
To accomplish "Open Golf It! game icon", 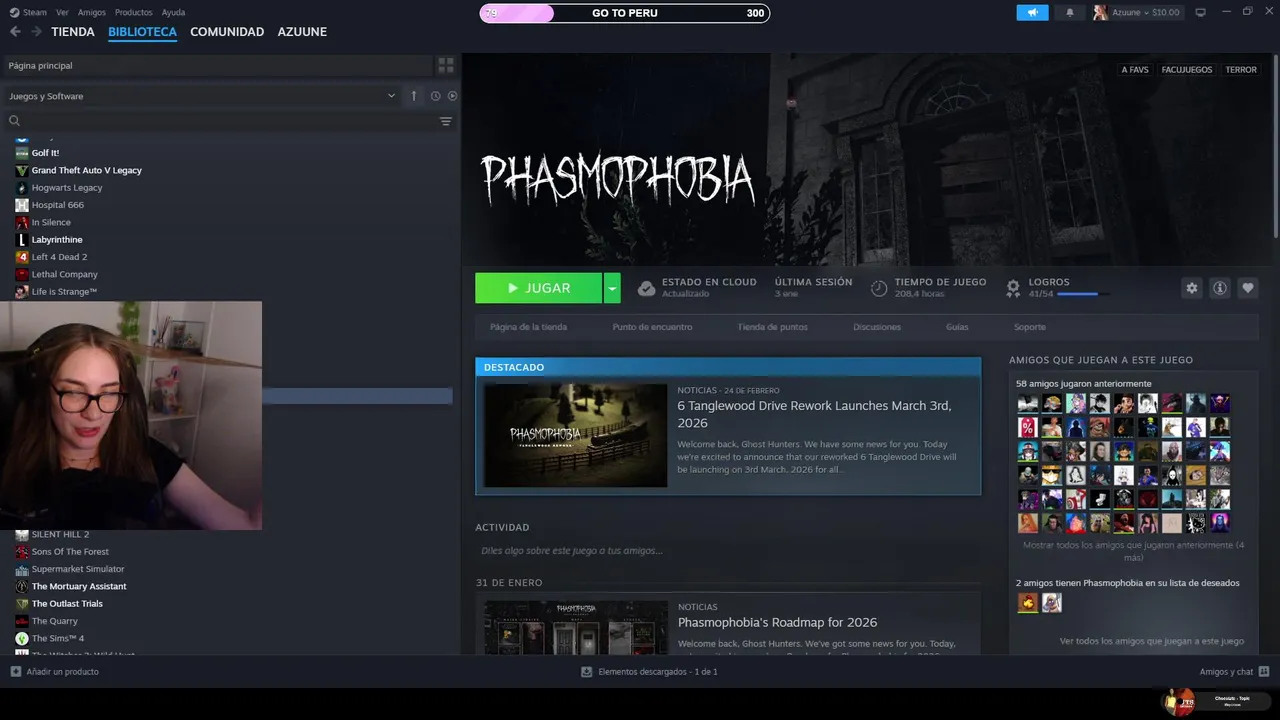I will click(22, 153).
